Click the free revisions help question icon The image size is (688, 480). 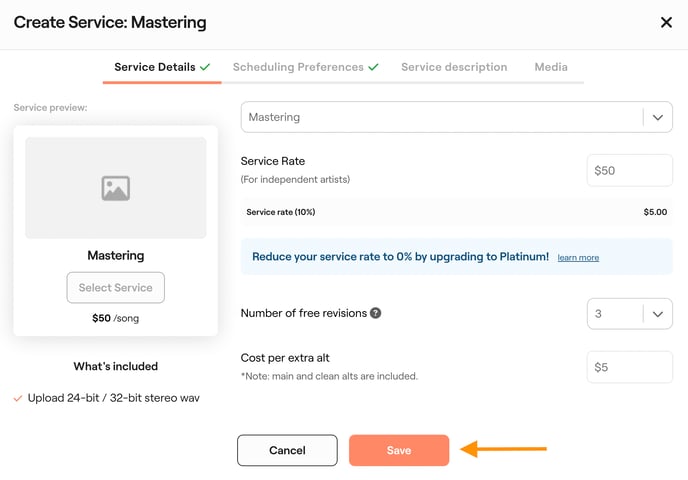376,313
